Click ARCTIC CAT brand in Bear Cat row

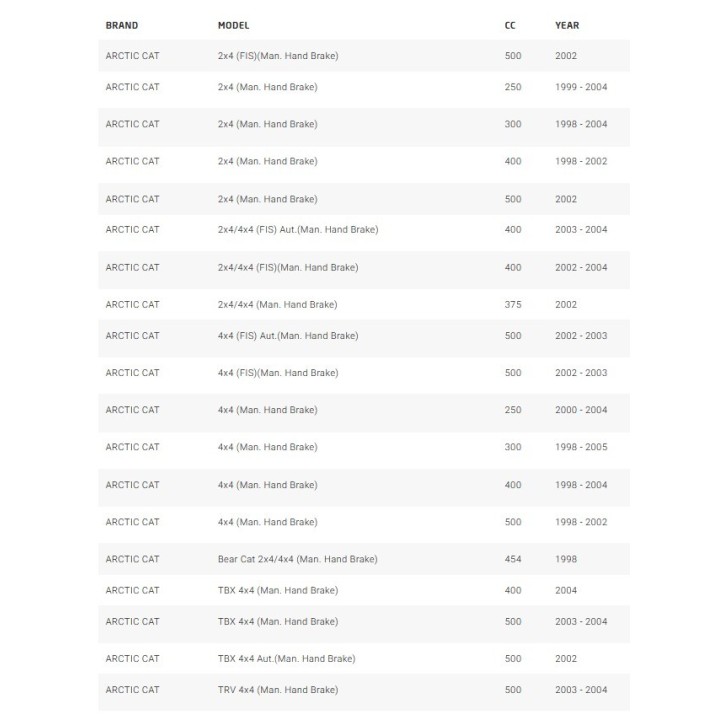point(132,559)
